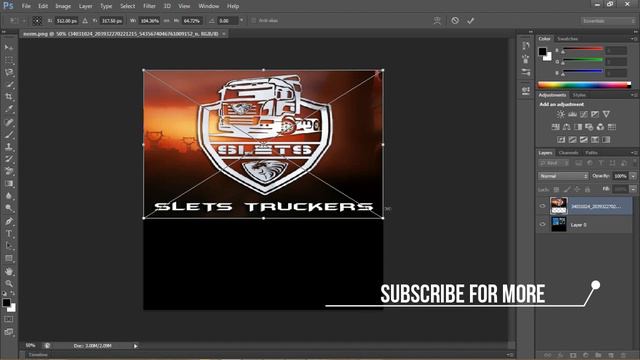Select the Pen tool
Viewport: 640px width, 360px height.
pos(9,222)
